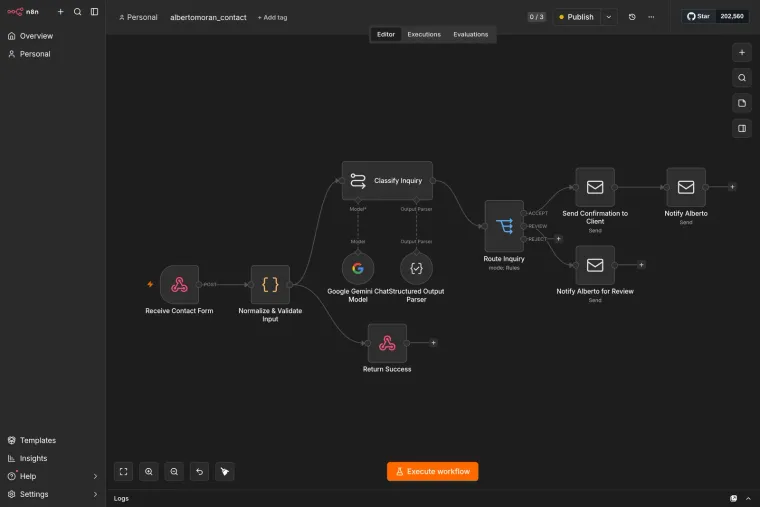Click the zoom in icon

[x=149, y=472]
